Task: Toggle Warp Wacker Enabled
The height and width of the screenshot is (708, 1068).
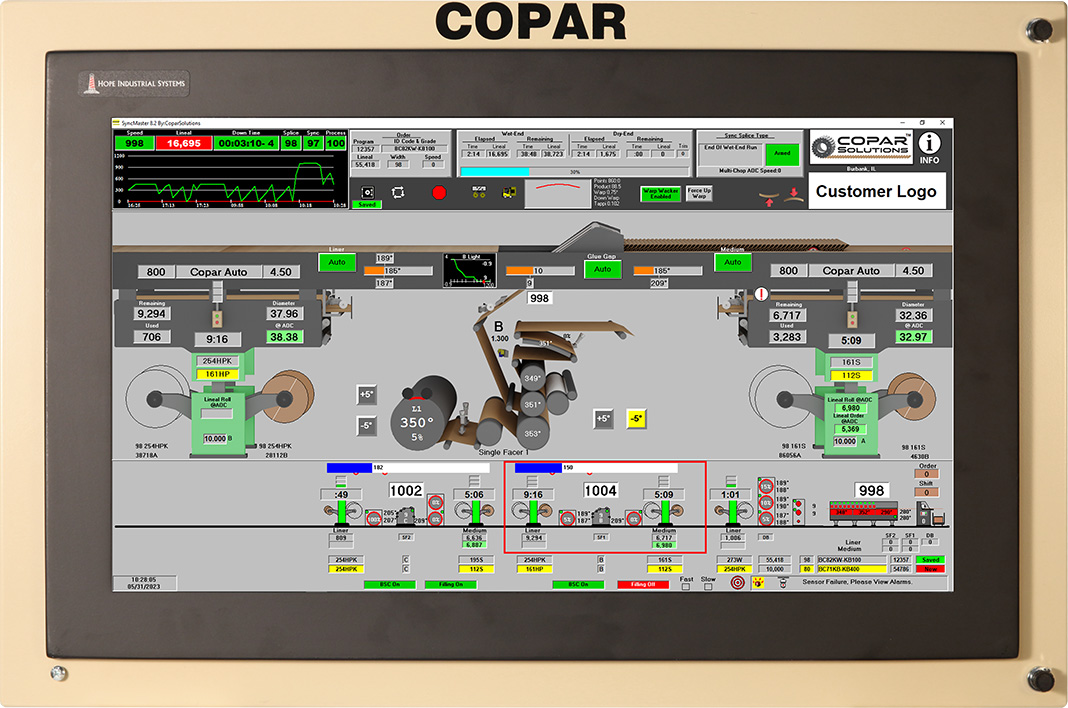Action: [x=659, y=194]
